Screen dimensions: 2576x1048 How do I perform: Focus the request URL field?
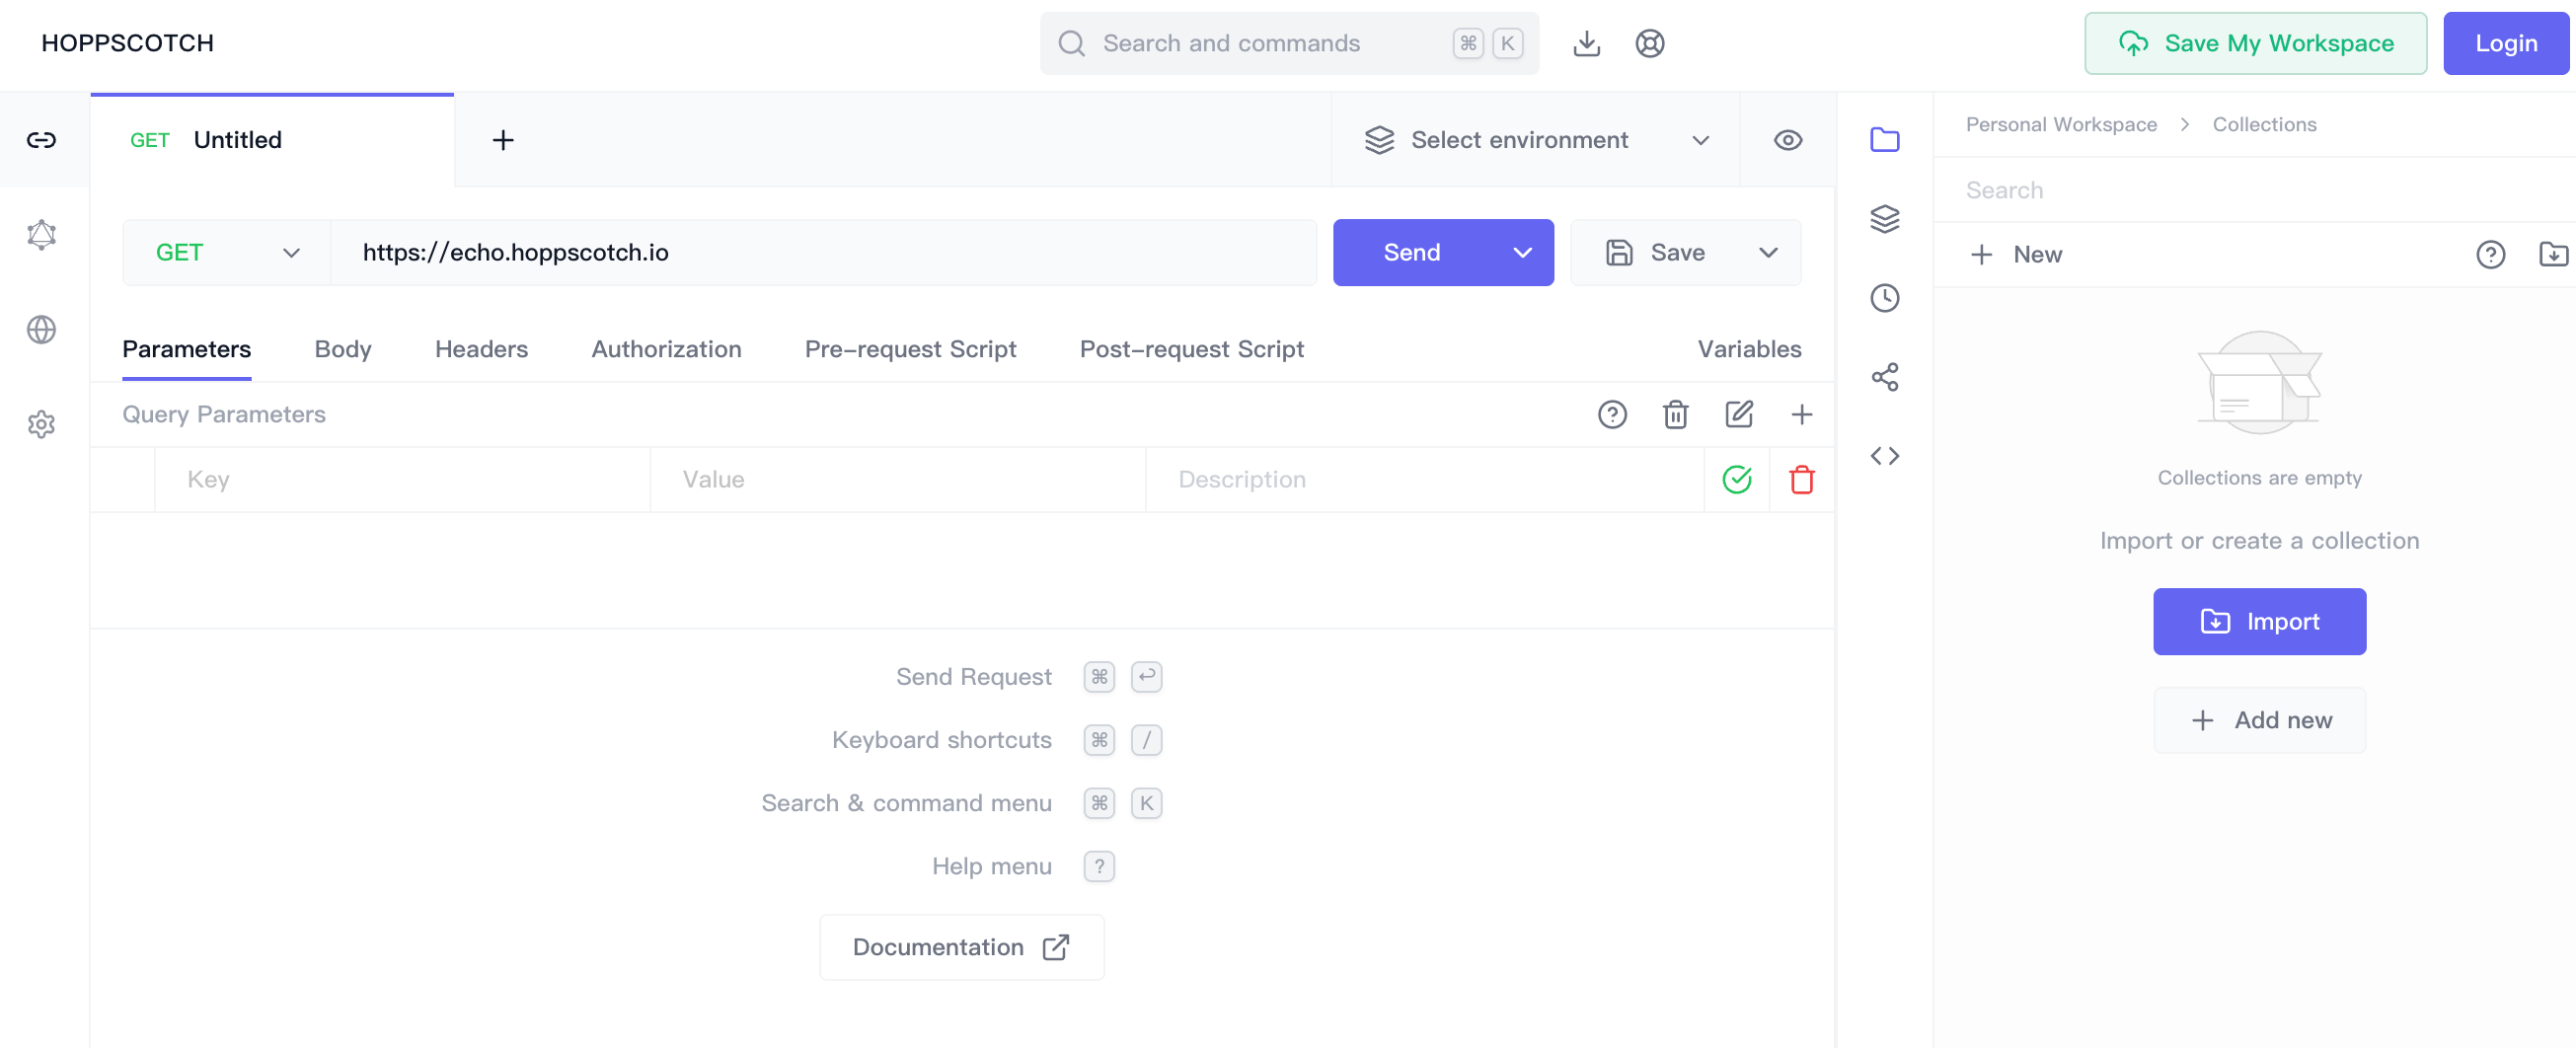823,253
